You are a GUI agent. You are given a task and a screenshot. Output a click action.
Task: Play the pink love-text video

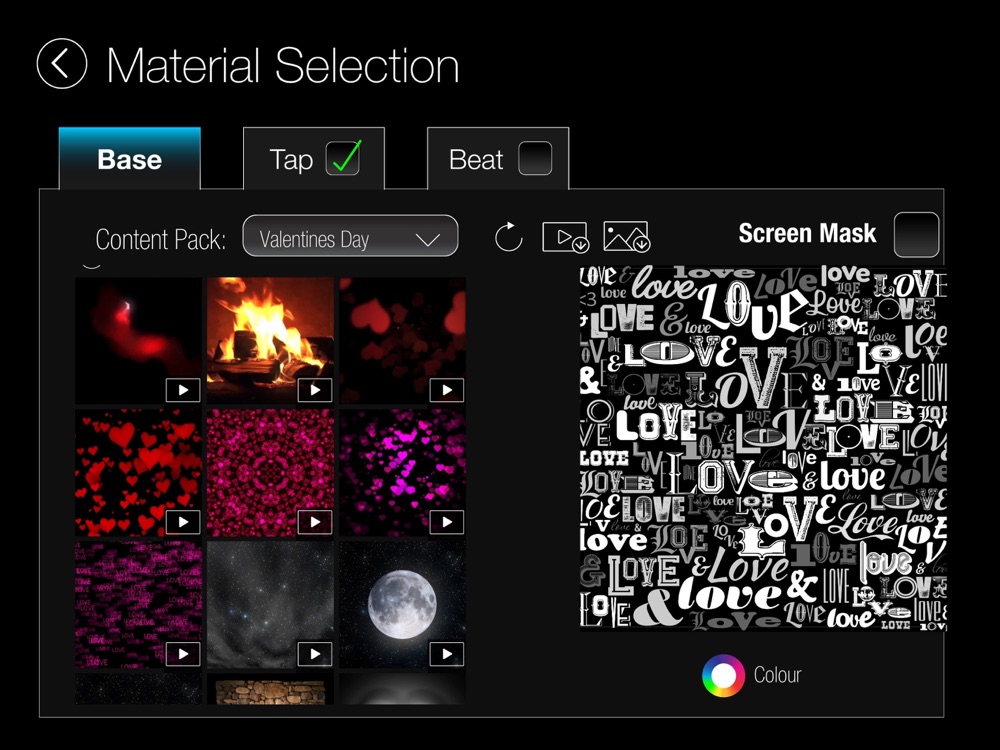(183, 654)
